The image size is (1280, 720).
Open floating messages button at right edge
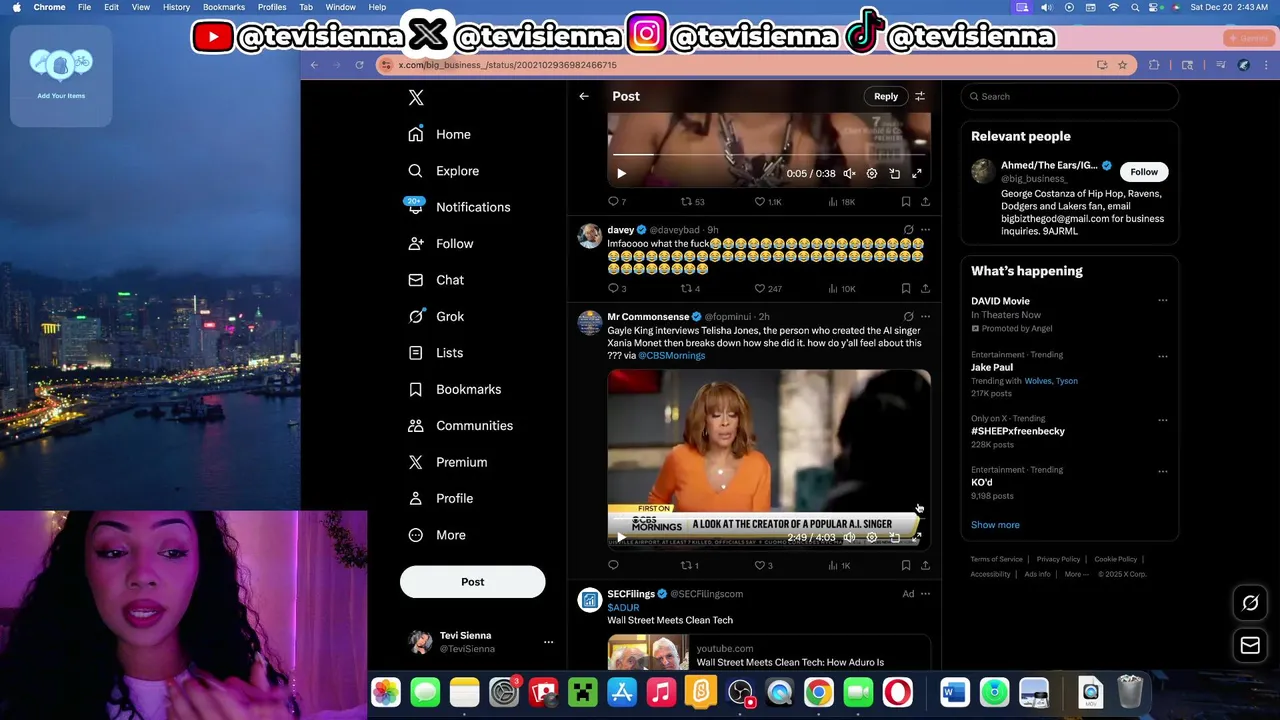1250,646
